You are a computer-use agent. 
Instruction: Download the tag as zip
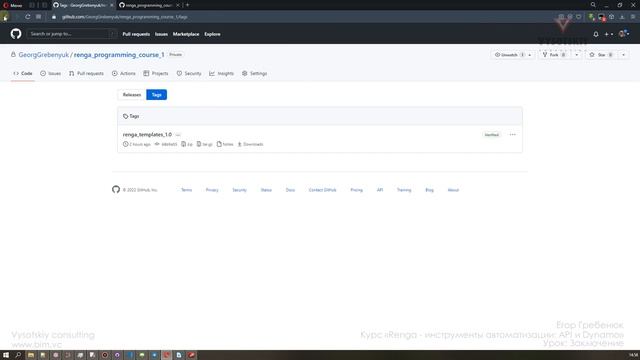point(187,144)
